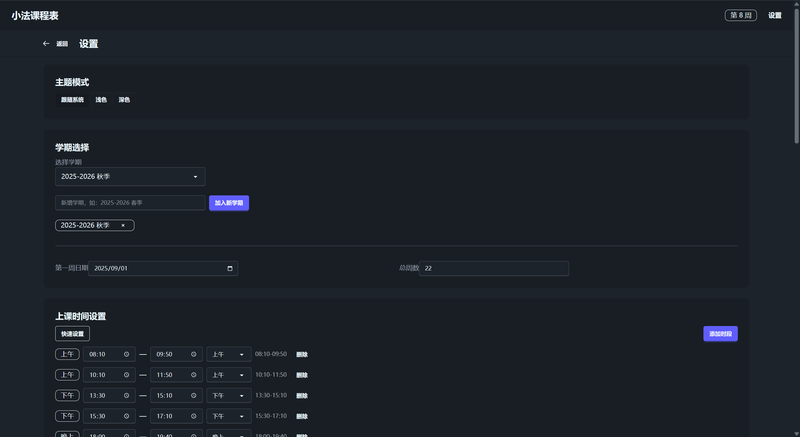Select 跟随系统 theme mode
The image size is (800, 437).
(x=71, y=100)
